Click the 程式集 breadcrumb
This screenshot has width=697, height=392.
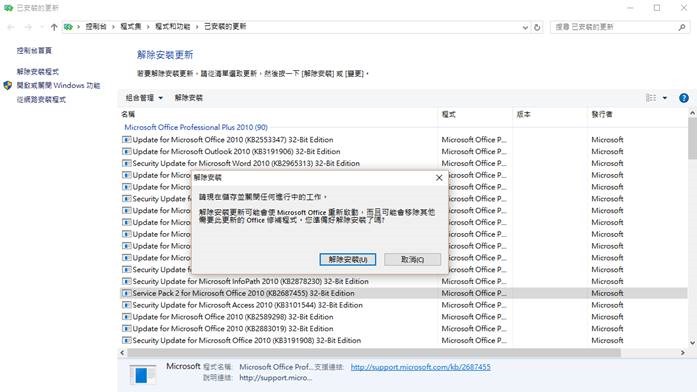point(131,27)
